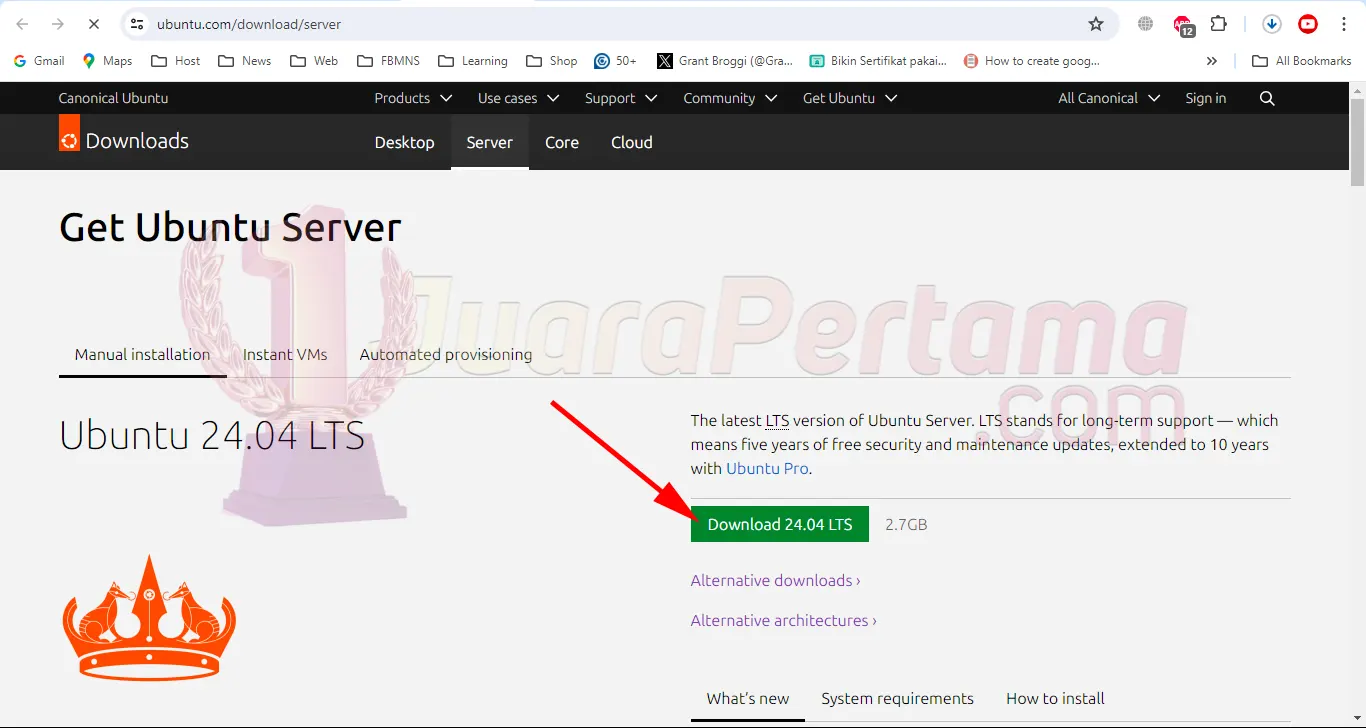Expand the Products dropdown menu
Screen dimensions: 1366x728
pos(413,98)
